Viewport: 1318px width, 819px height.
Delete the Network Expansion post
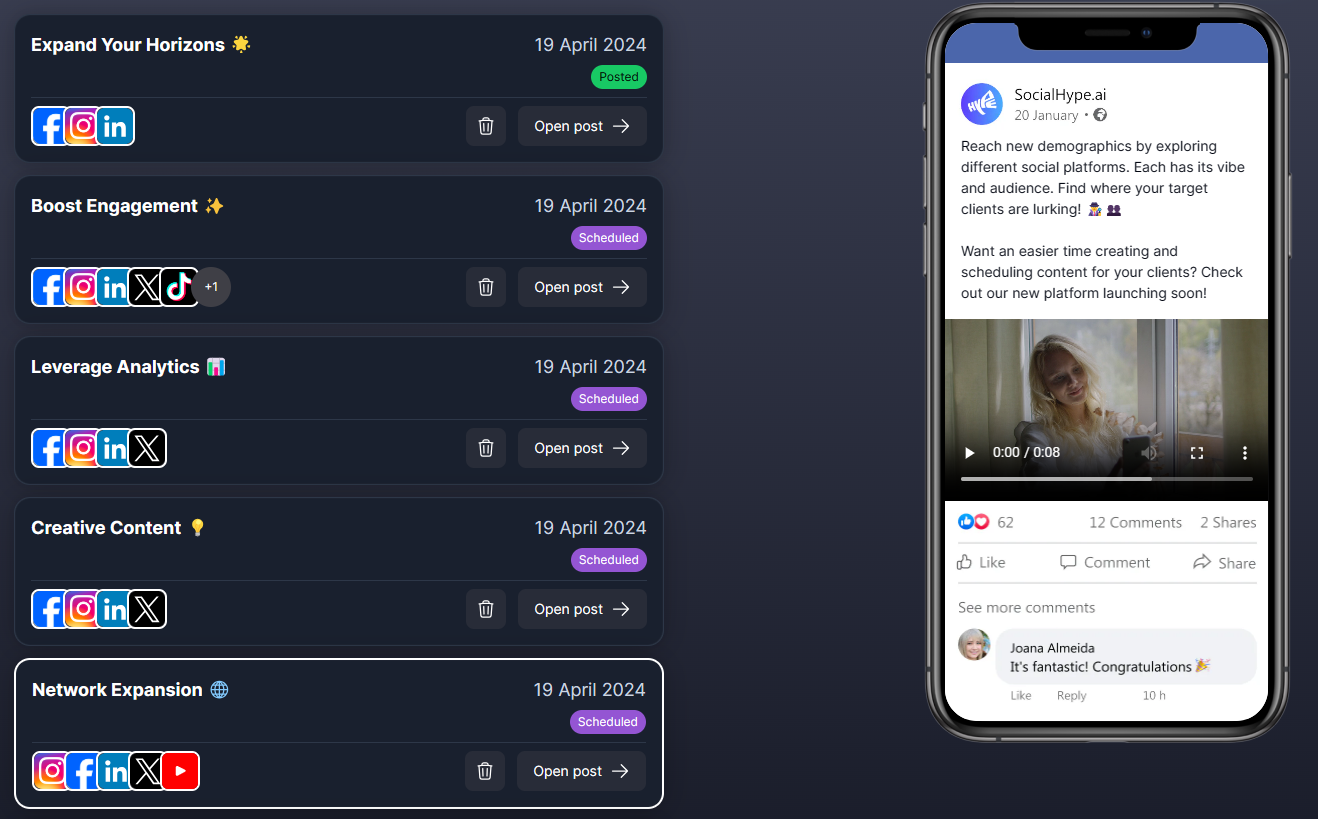pos(485,771)
